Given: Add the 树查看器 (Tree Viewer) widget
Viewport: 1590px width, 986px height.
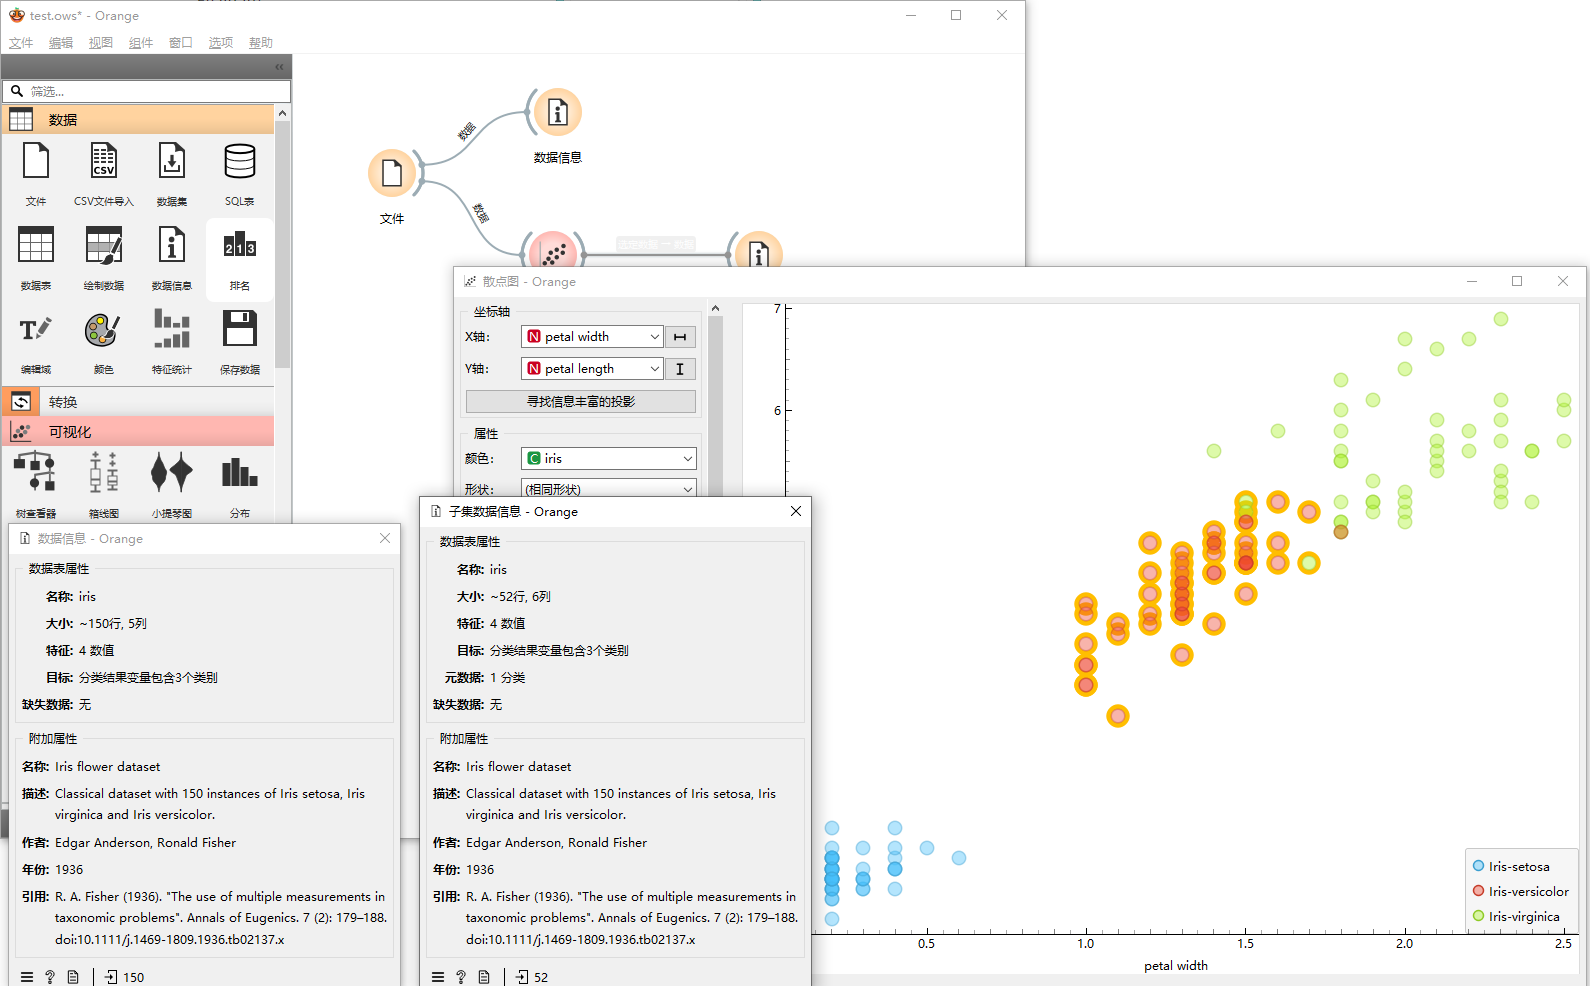Looking at the screenshot, I should tap(36, 484).
